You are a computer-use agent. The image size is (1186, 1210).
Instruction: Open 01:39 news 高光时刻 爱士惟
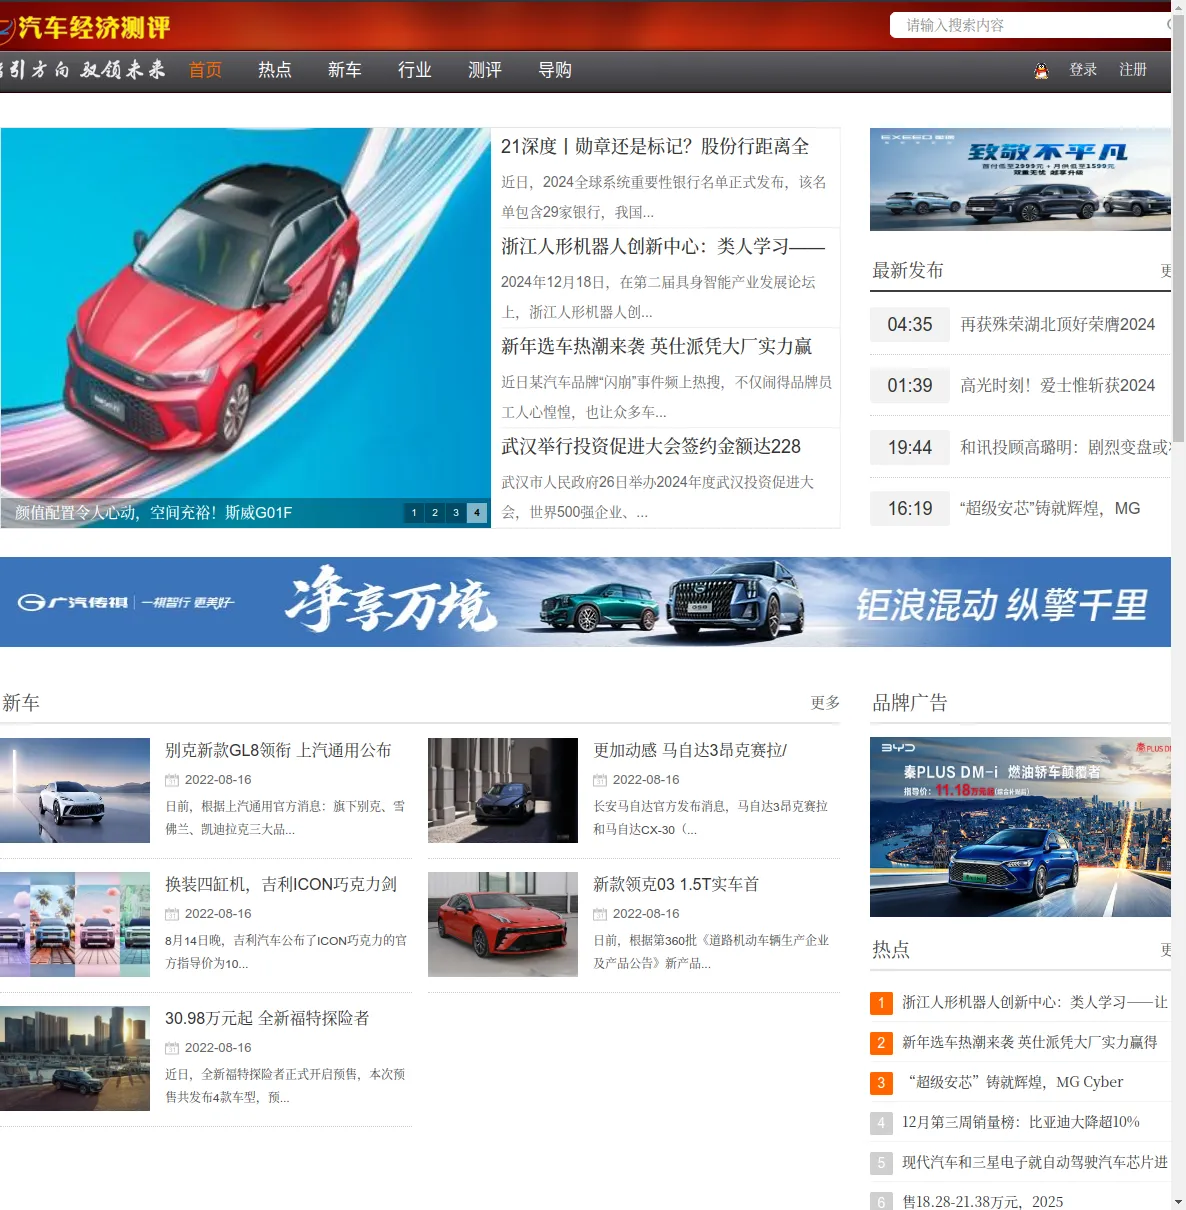[x=1058, y=386]
